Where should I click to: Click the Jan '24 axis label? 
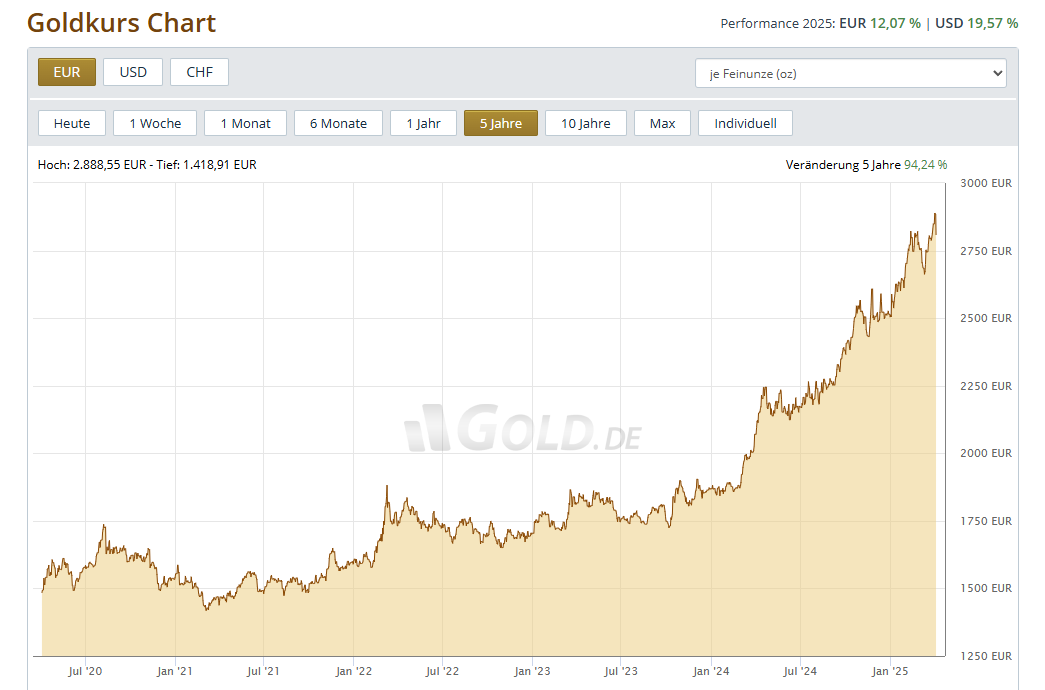pyautogui.click(x=711, y=671)
